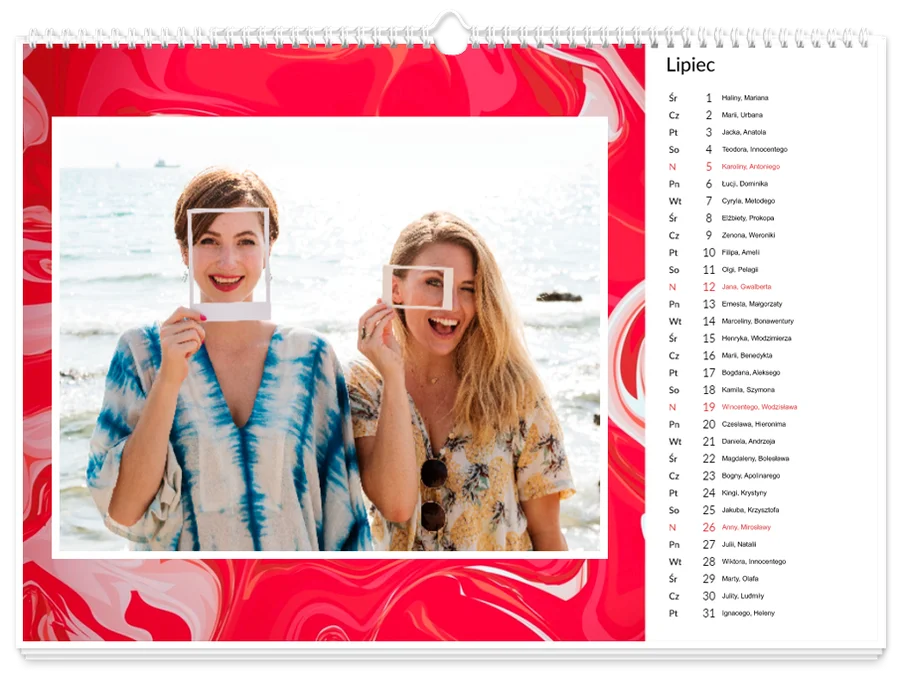Click the names "Kamila, Szymona"
Image resolution: width=900 pixels, height=686 pixels.
pyautogui.click(x=748, y=390)
